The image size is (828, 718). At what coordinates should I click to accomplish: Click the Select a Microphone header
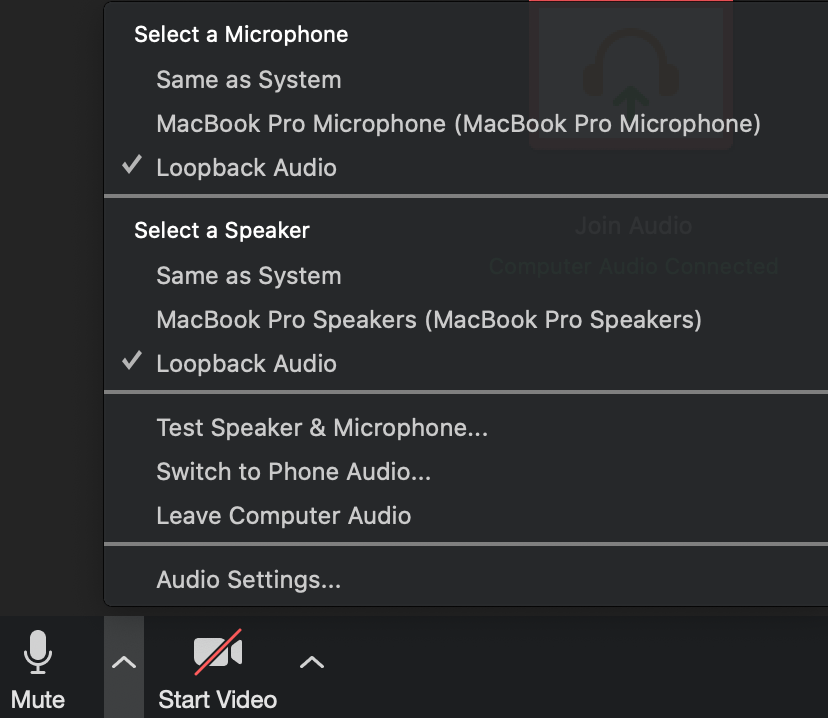(x=241, y=35)
